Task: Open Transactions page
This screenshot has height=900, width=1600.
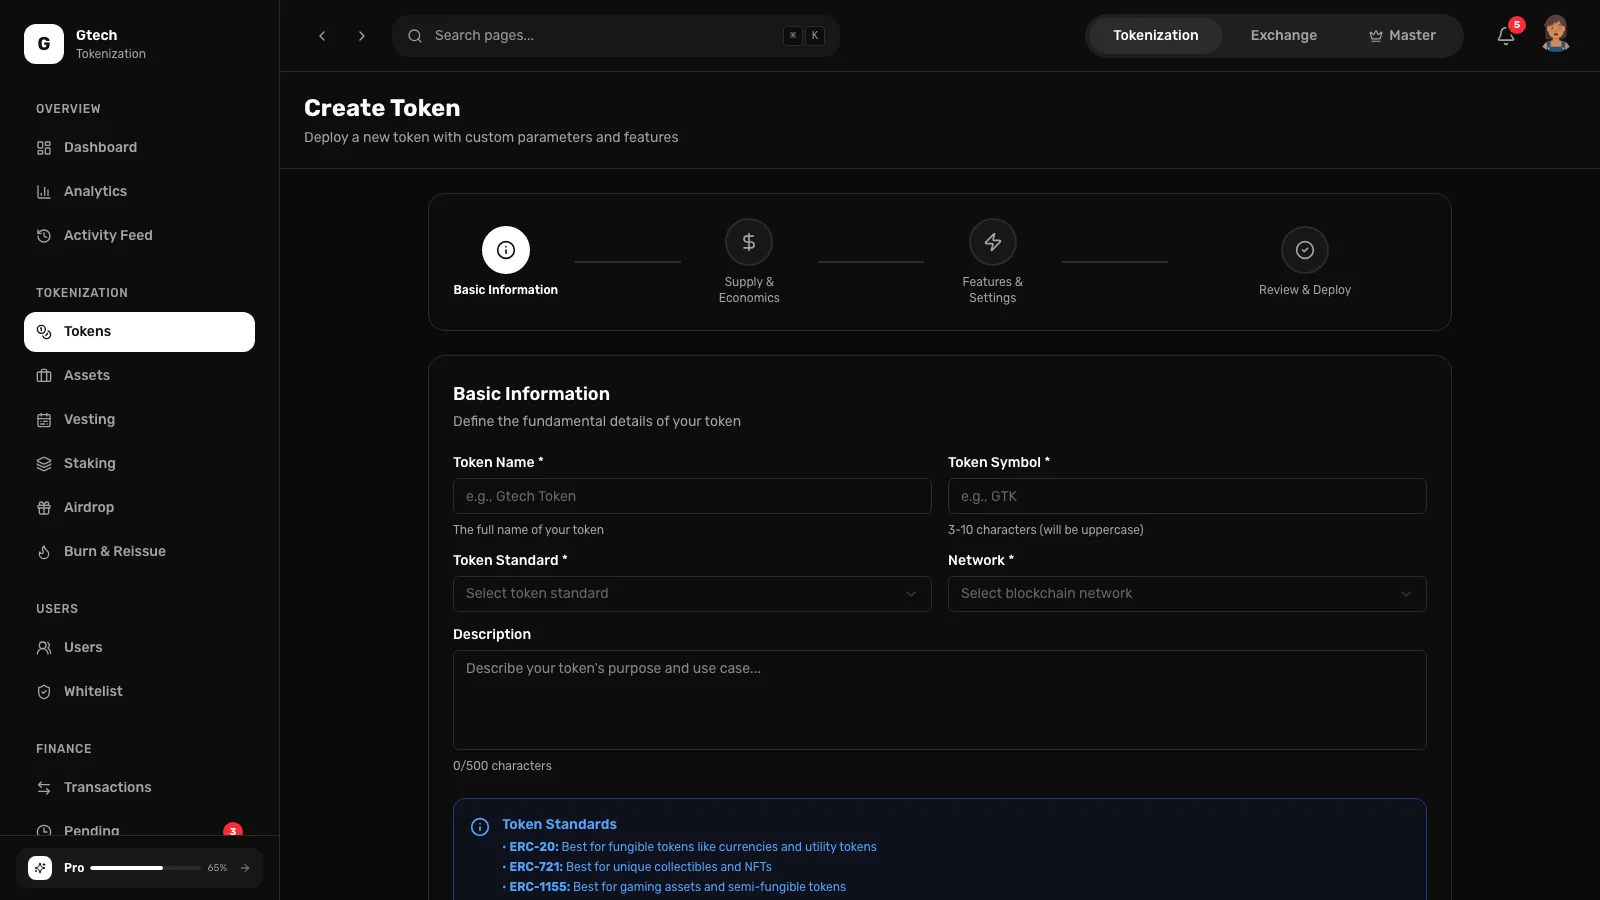Action: [x=139, y=788]
